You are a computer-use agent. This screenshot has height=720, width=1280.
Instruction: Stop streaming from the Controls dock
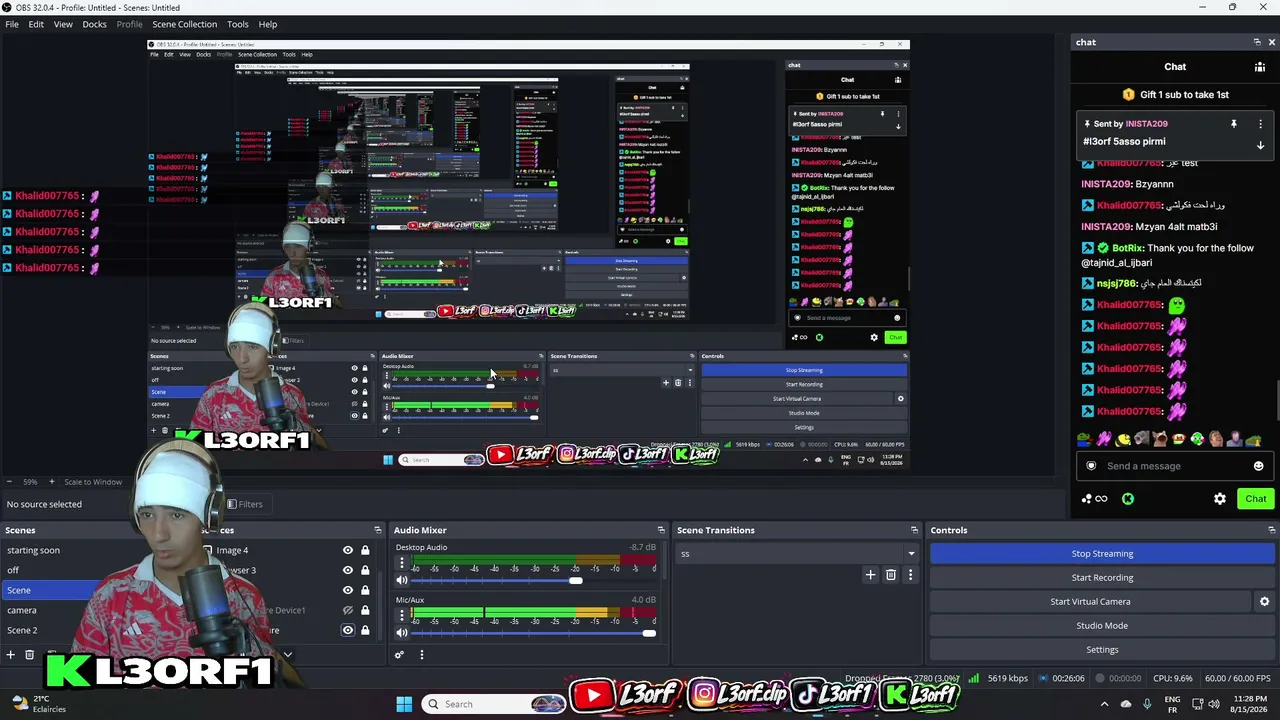(x=1102, y=554)
